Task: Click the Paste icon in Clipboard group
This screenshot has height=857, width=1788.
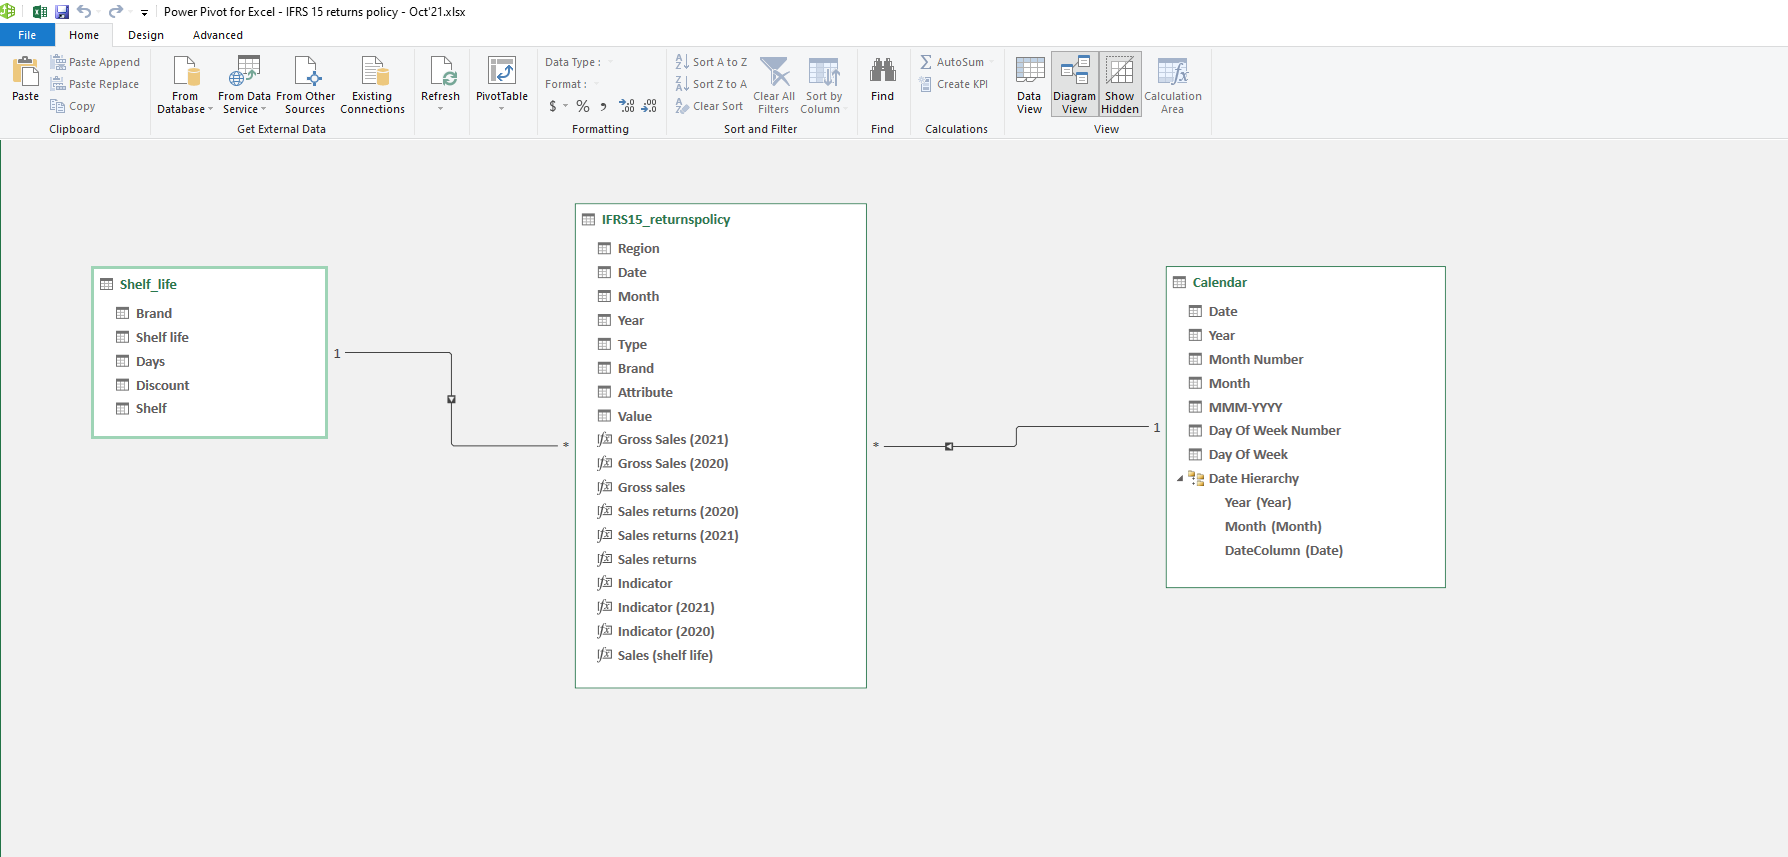Action: click(25, 79)
